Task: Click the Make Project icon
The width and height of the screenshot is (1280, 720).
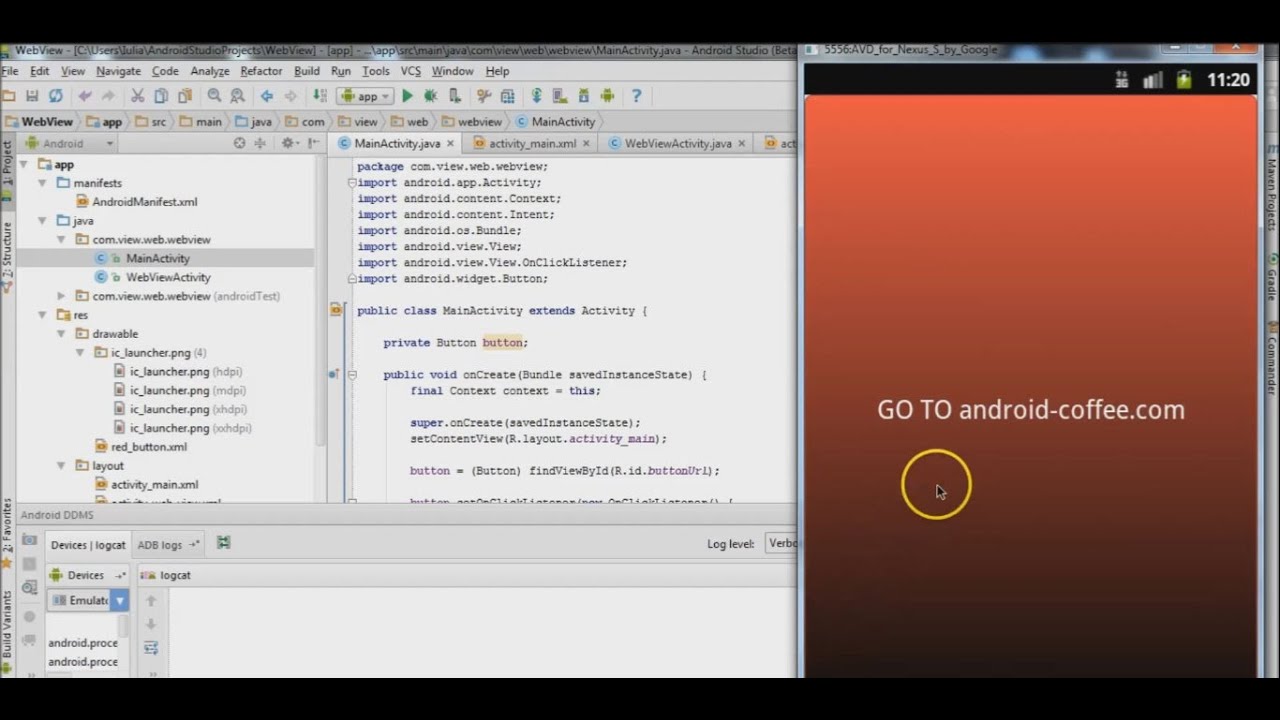Action: [320, 96]
